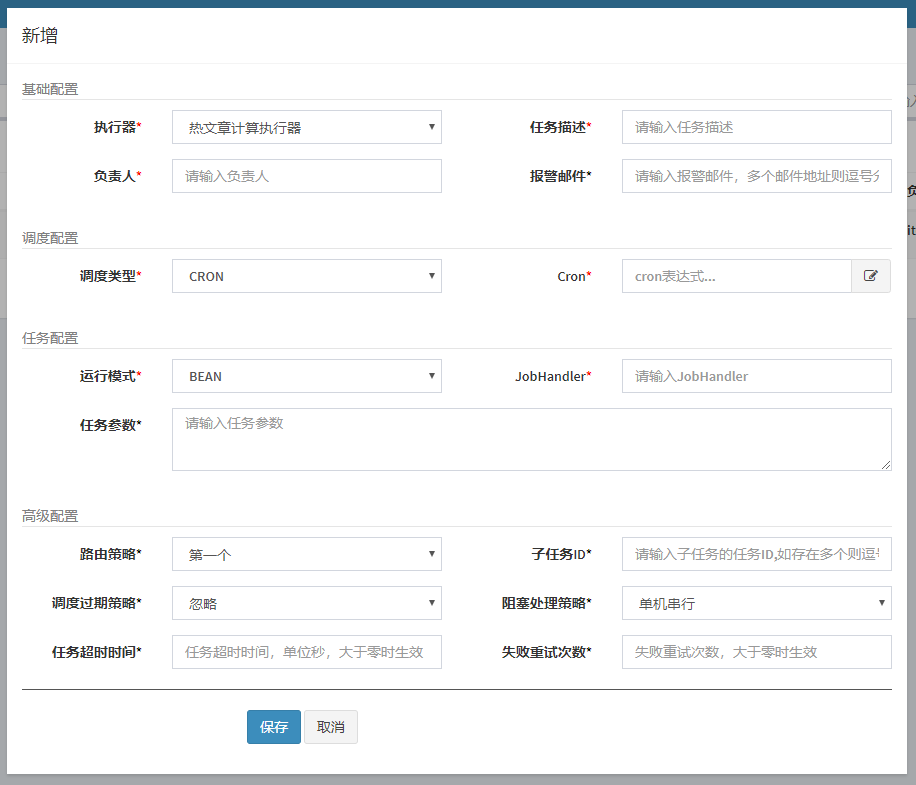Open the 阻塞处理策略 dropdown
This screenshot has height=785, width=916.
(755, 603)
